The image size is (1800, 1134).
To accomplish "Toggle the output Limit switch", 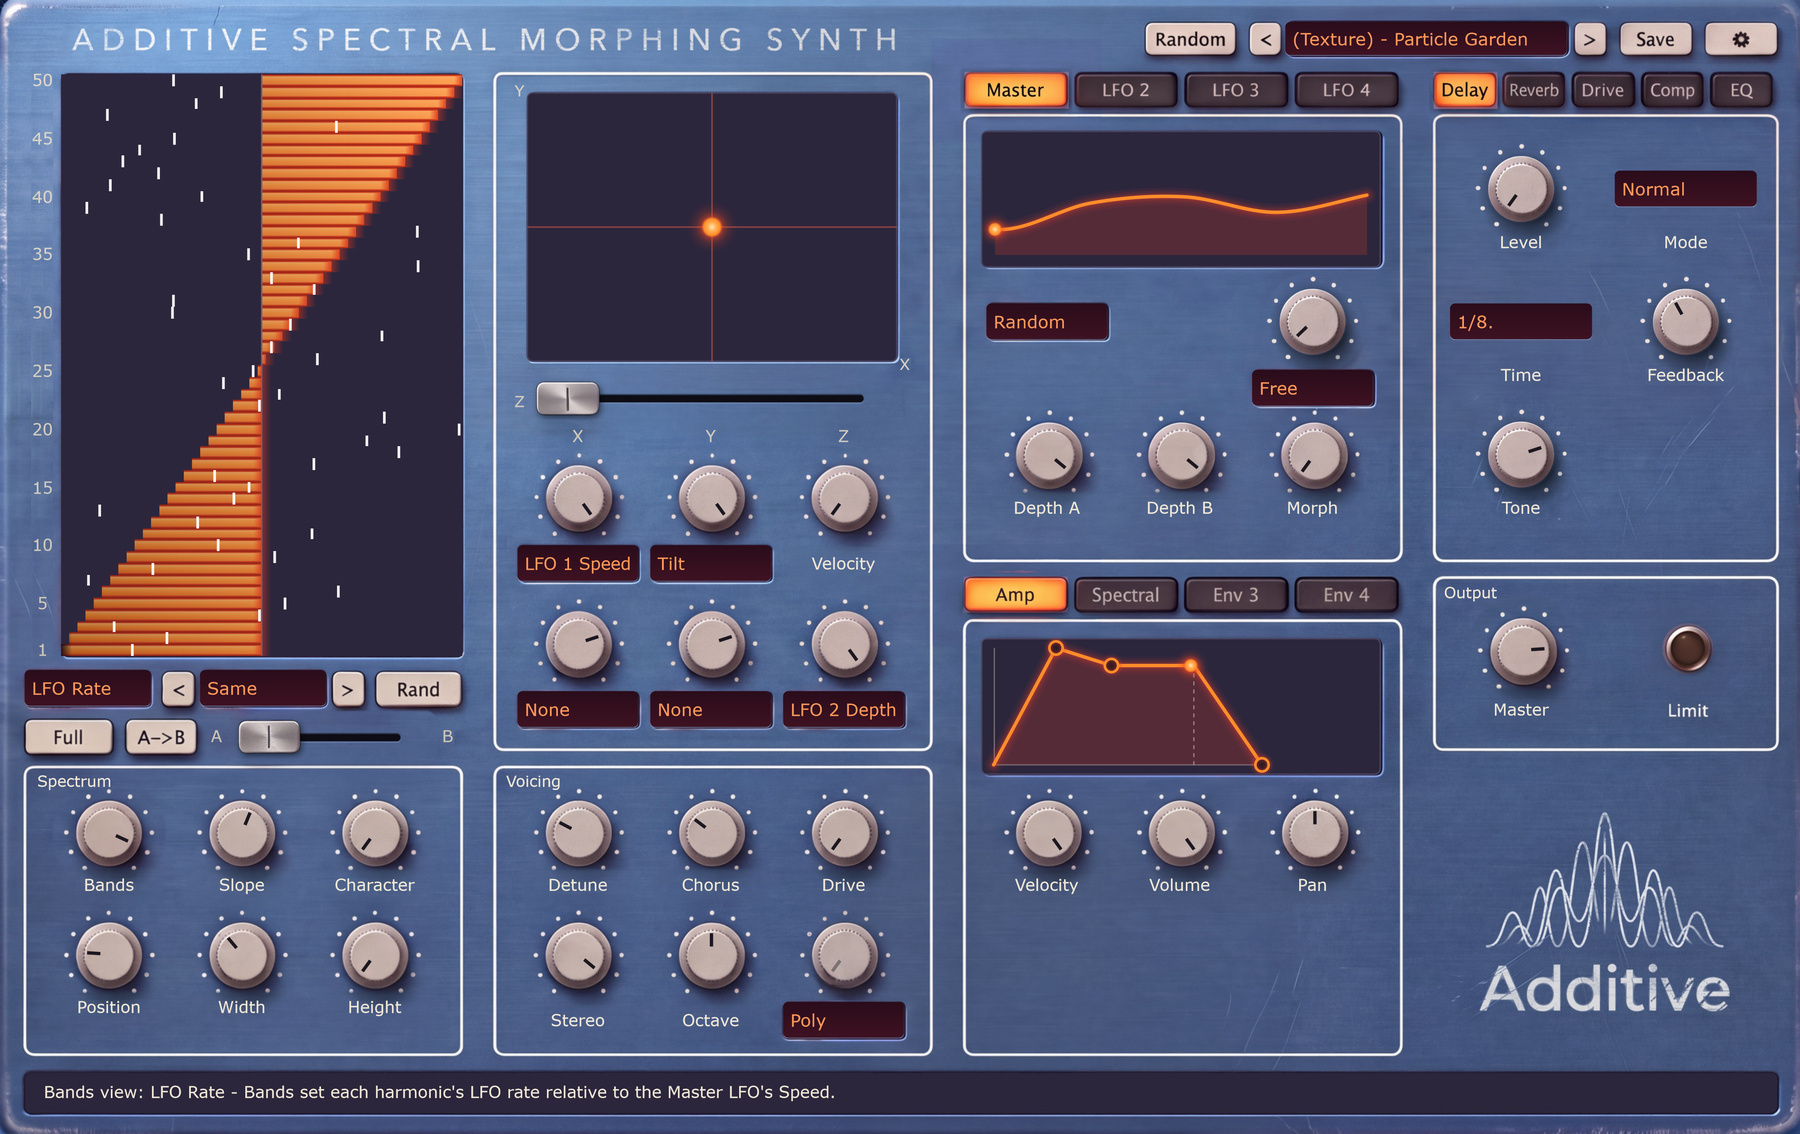I will (x=1687, y=650).
